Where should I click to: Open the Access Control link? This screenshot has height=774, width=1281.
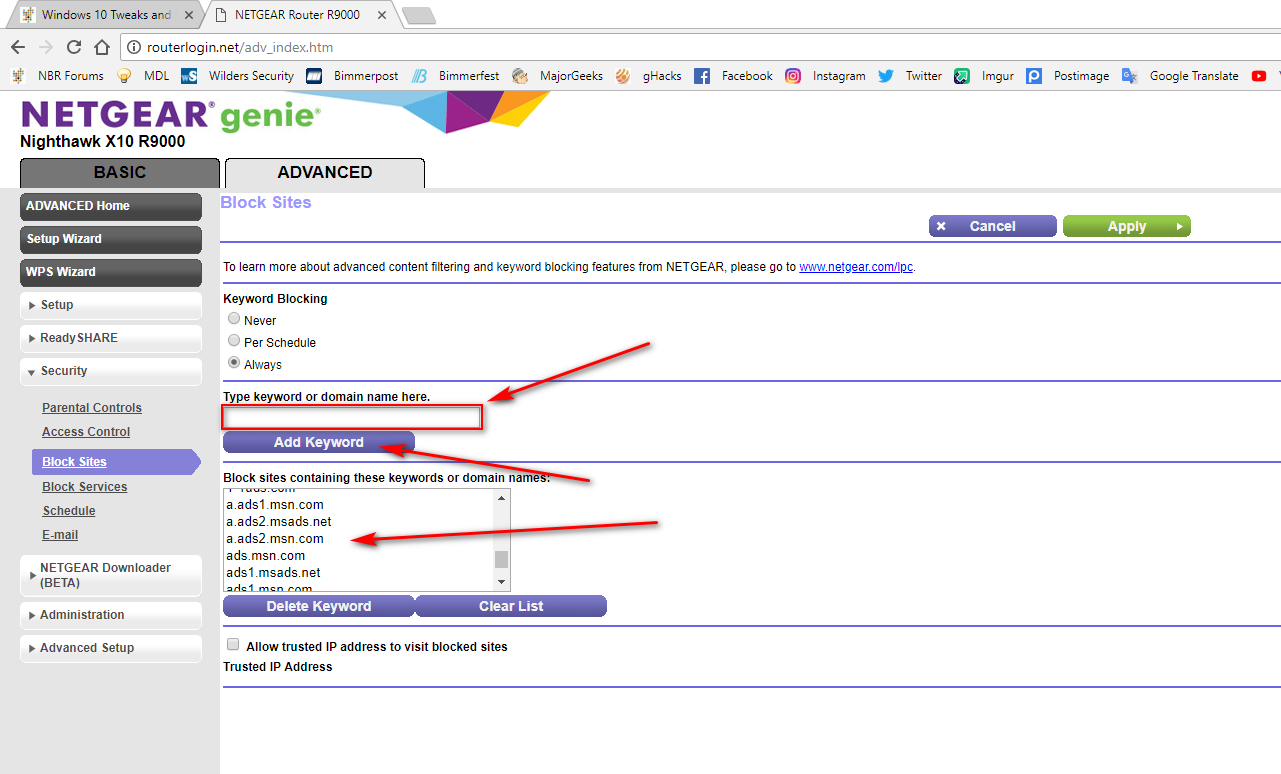click(86, 432)
